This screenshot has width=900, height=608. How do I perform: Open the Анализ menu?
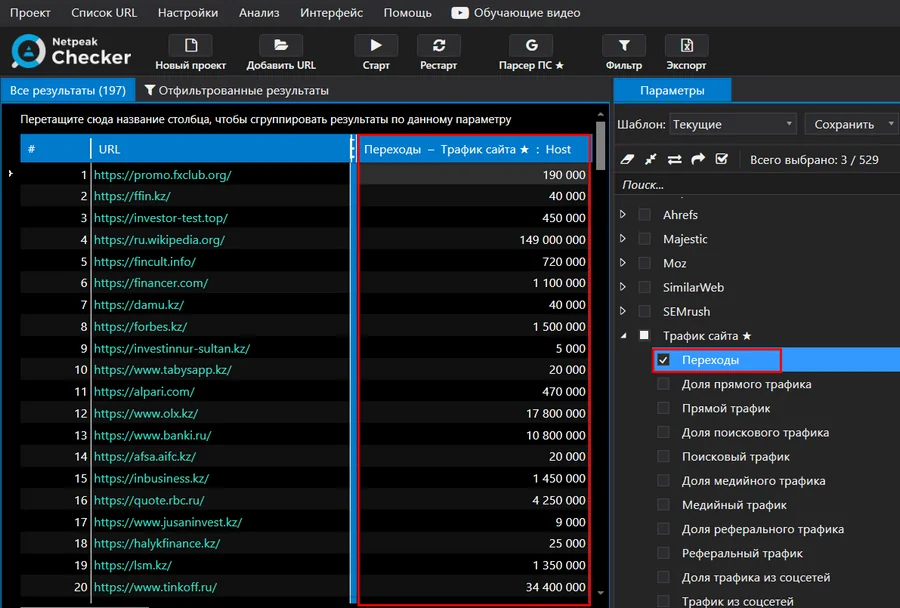click(259, 13)
